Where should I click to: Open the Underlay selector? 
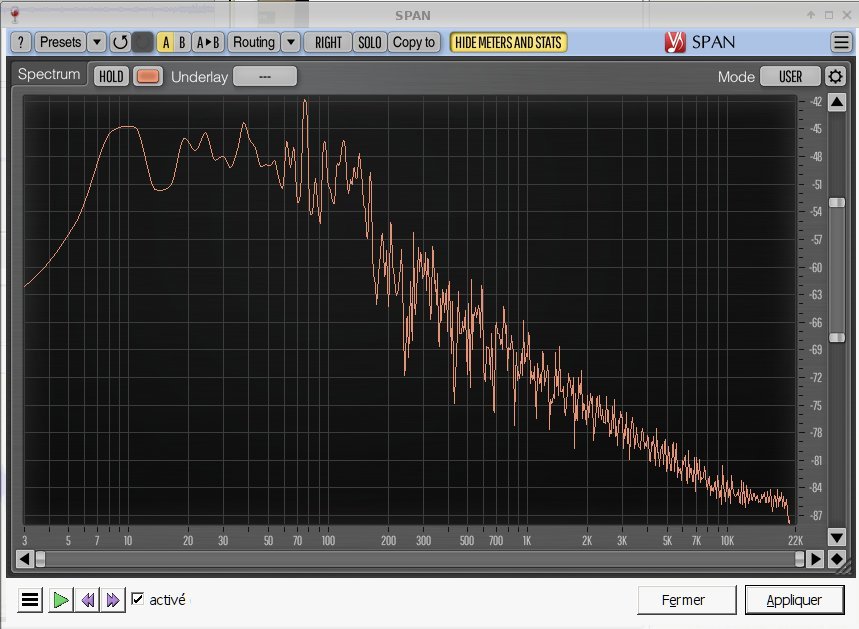tap(265, 76)
